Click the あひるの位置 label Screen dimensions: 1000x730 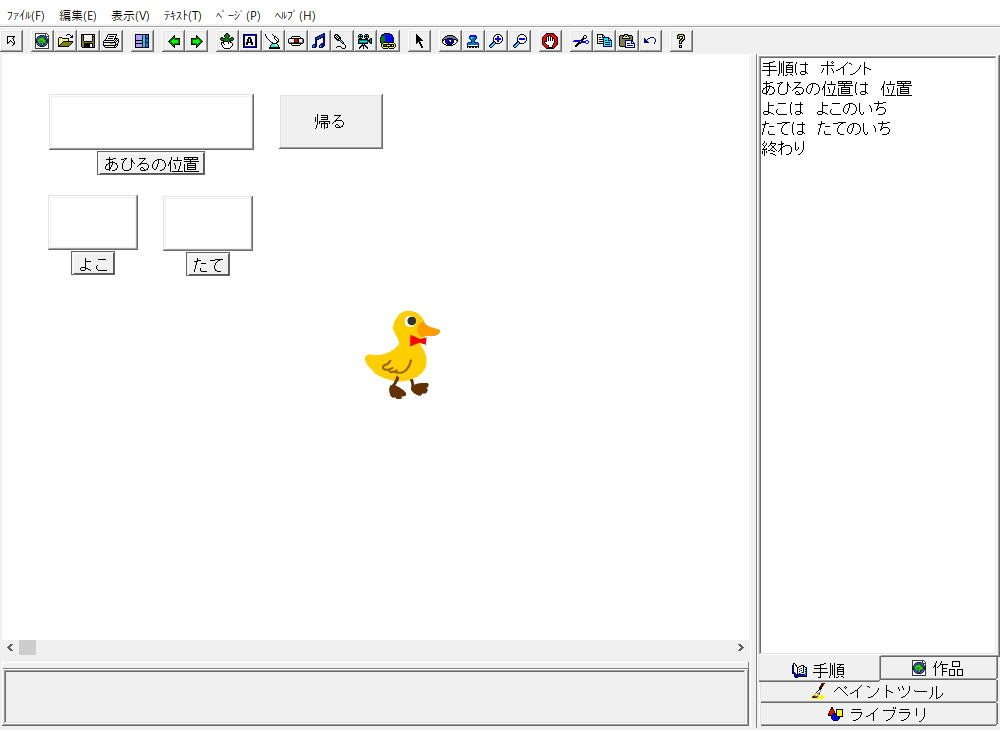coord(151,164)
